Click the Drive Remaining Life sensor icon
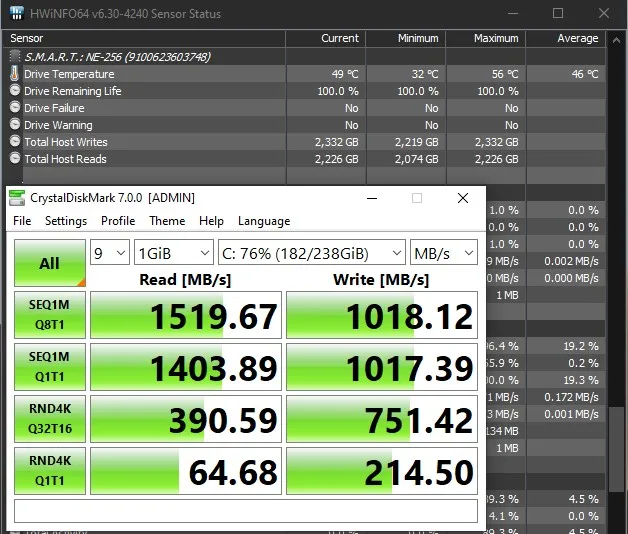 click(x=15, y=91)
